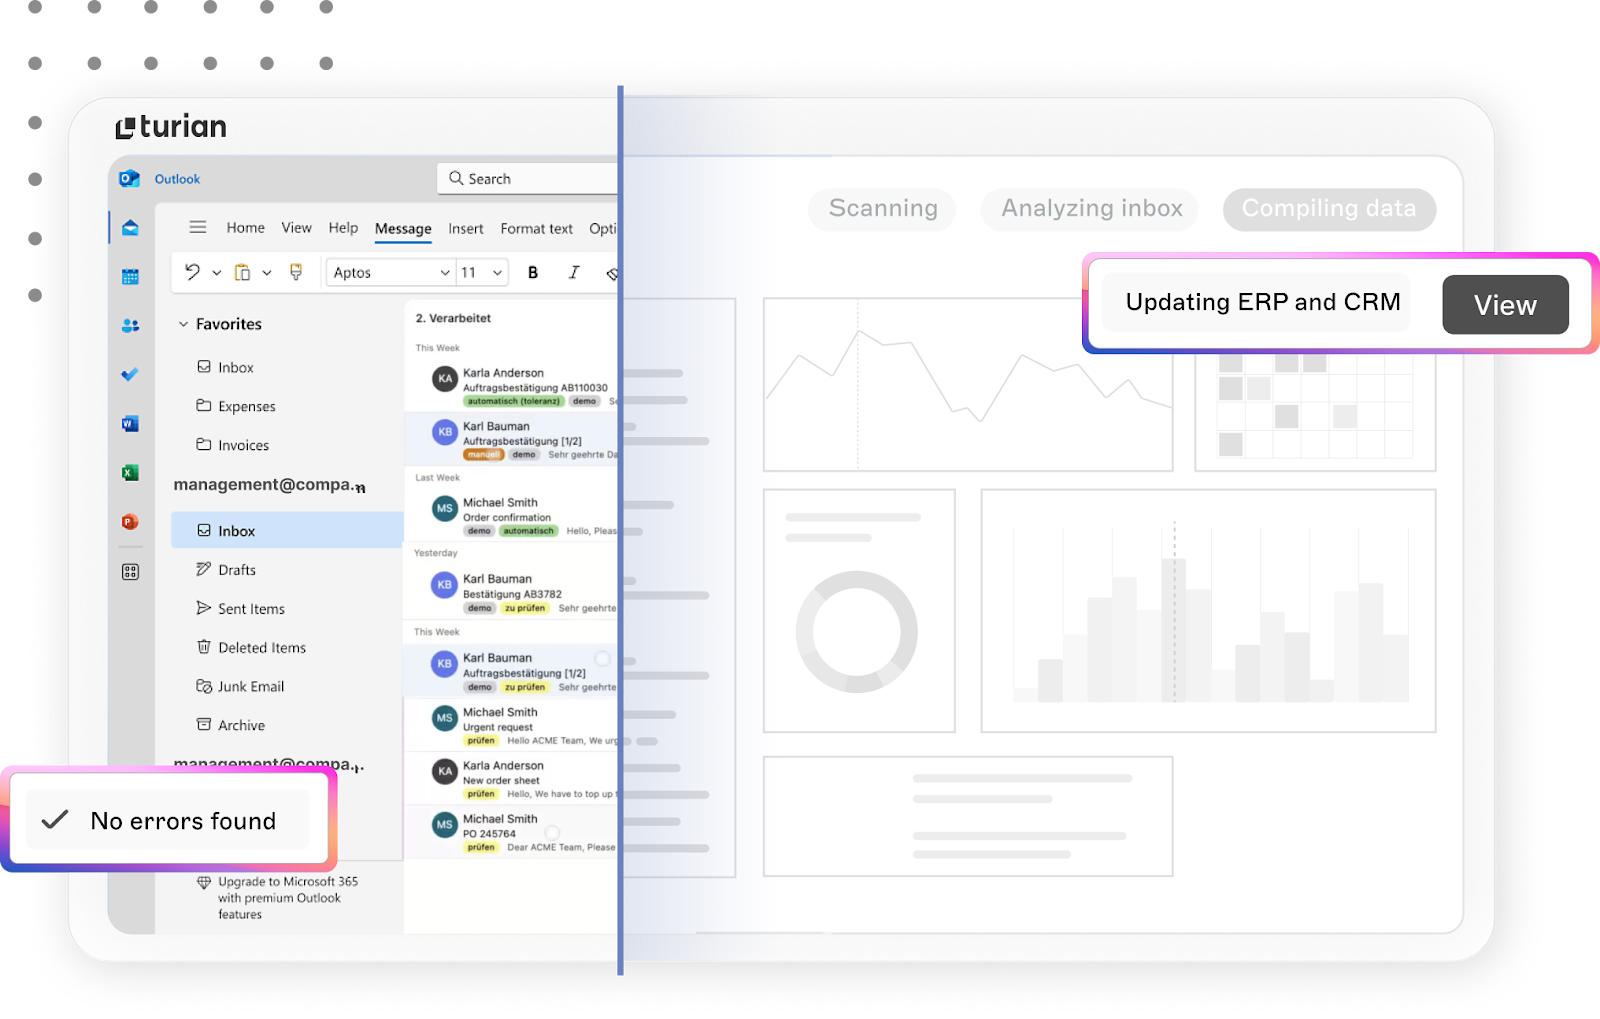The height and width of the screenshot is (1019, 1600).
Task: Toggle the hamburger navigation menu
Action: pyautogui.click(x=198, y=227)
